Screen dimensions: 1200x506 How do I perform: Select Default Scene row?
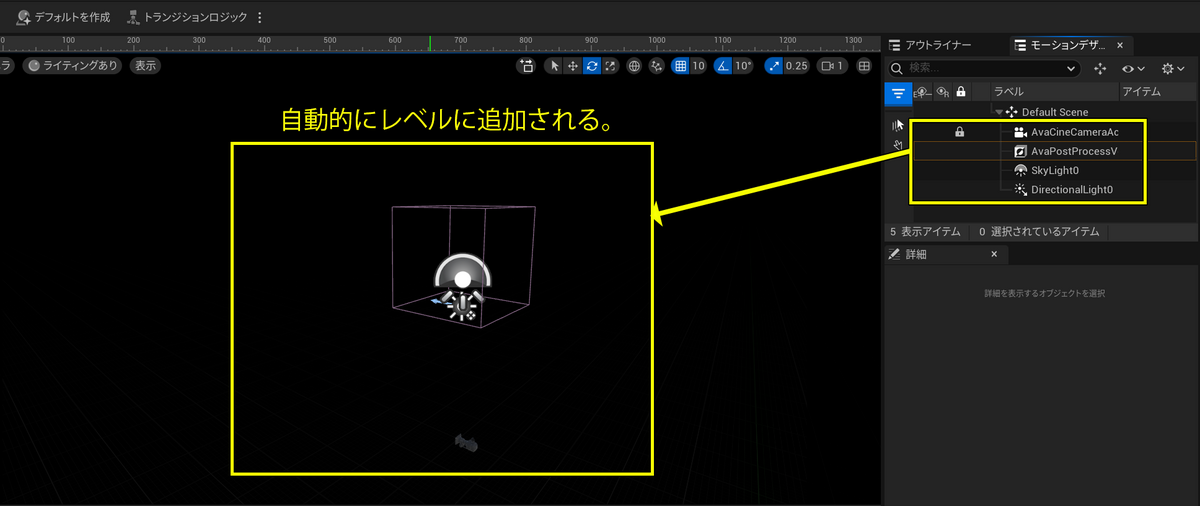point(1054,112)
